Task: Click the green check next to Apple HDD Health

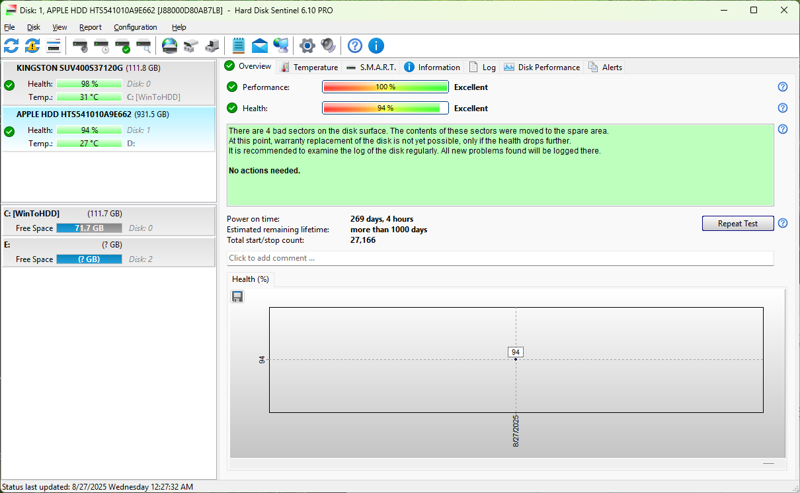Action: [9, 131]
